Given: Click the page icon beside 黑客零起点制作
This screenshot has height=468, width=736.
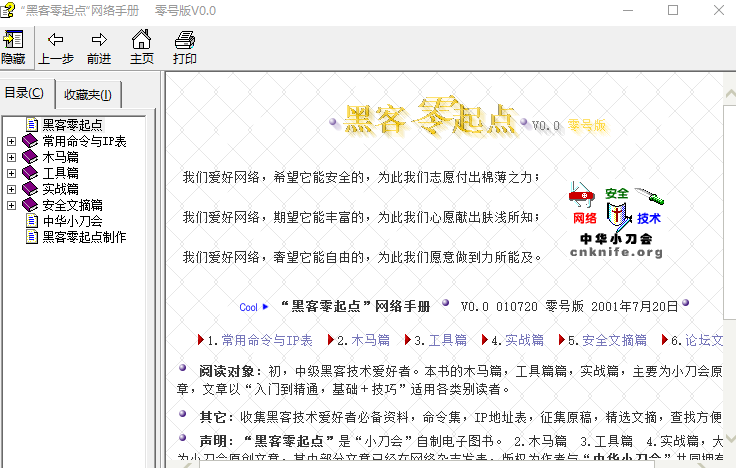Looking at the screenshot, I should click(x=32, y=237).
